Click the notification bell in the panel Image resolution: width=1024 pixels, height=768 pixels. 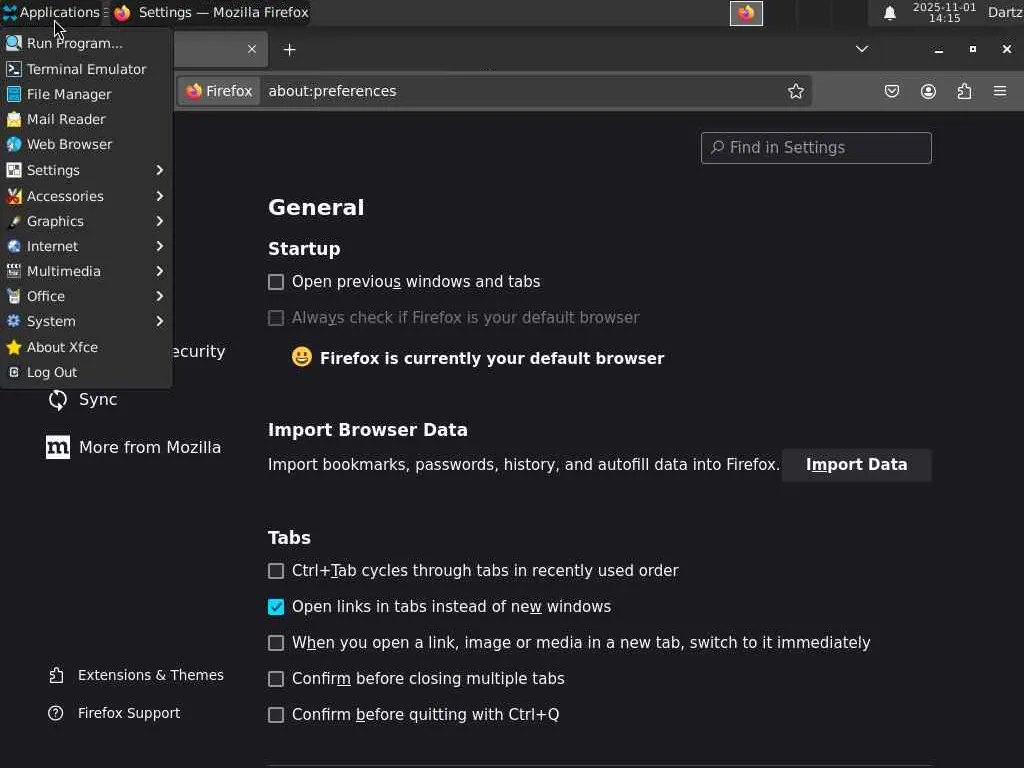point(889,13)
